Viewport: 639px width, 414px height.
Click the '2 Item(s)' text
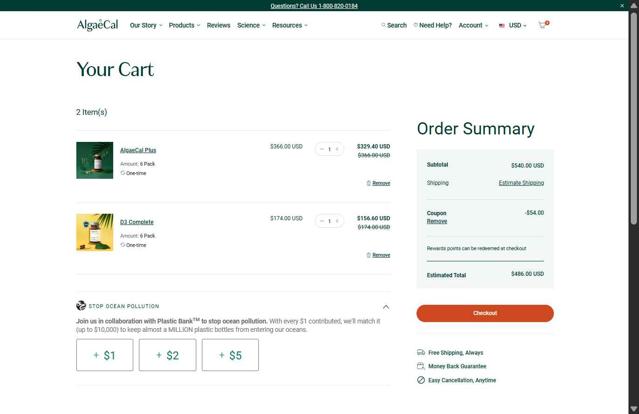[x=92, y=112]
